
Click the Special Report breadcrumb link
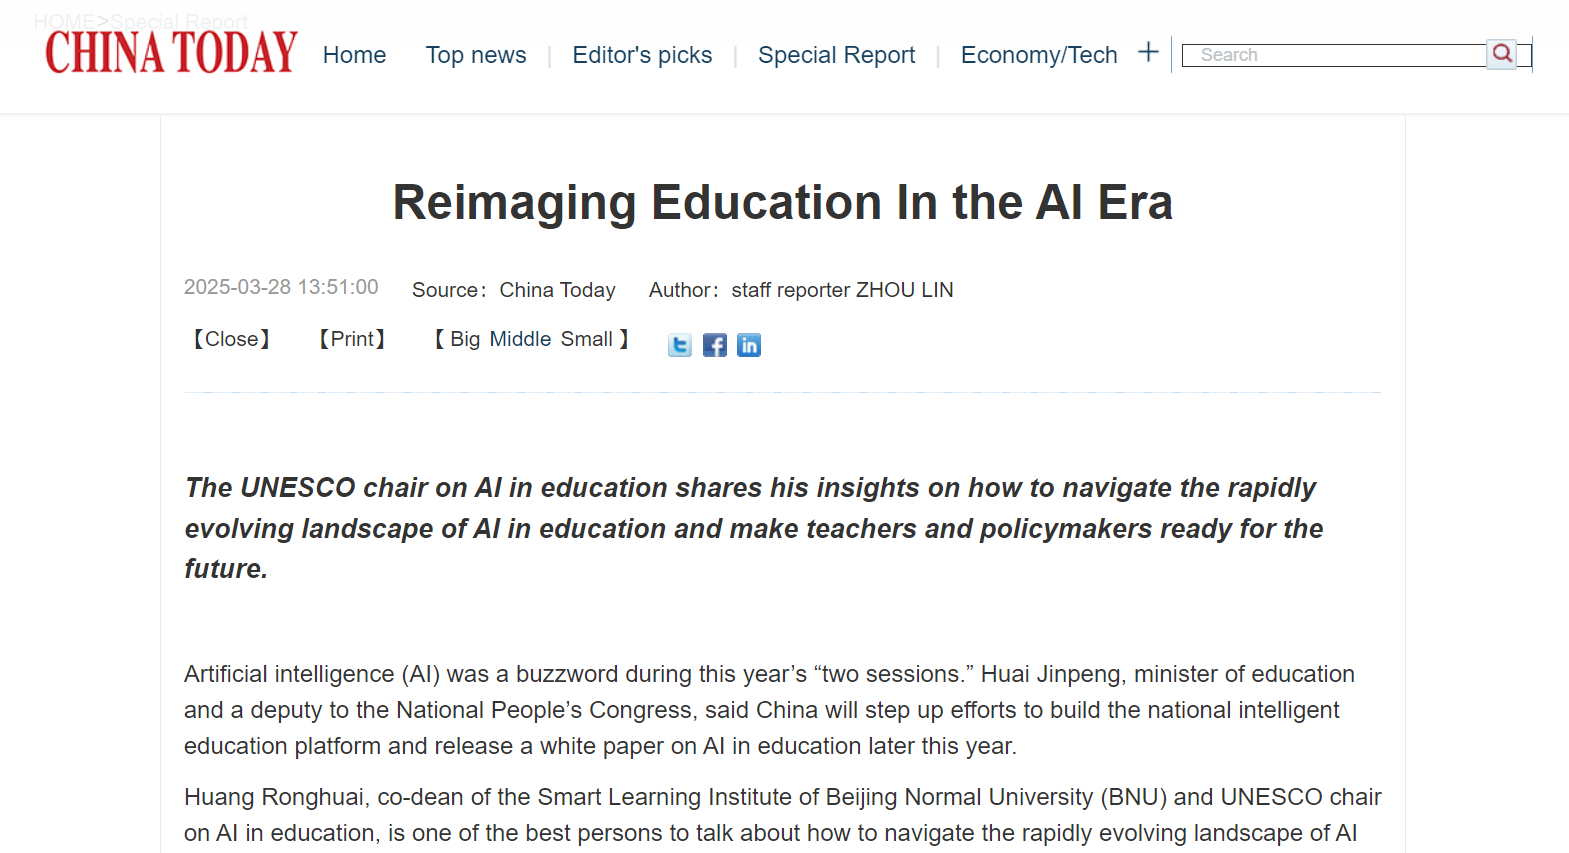tap(179, 21)
